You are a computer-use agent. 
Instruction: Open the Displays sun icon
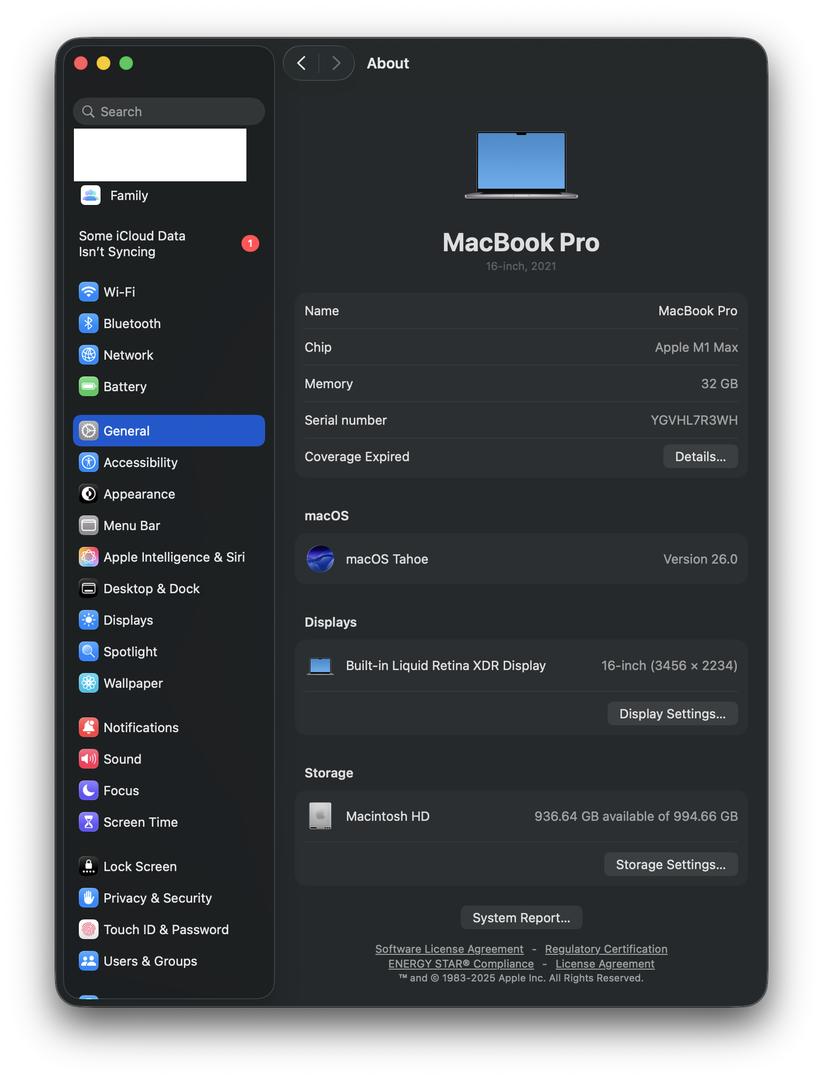pos(88,621)
